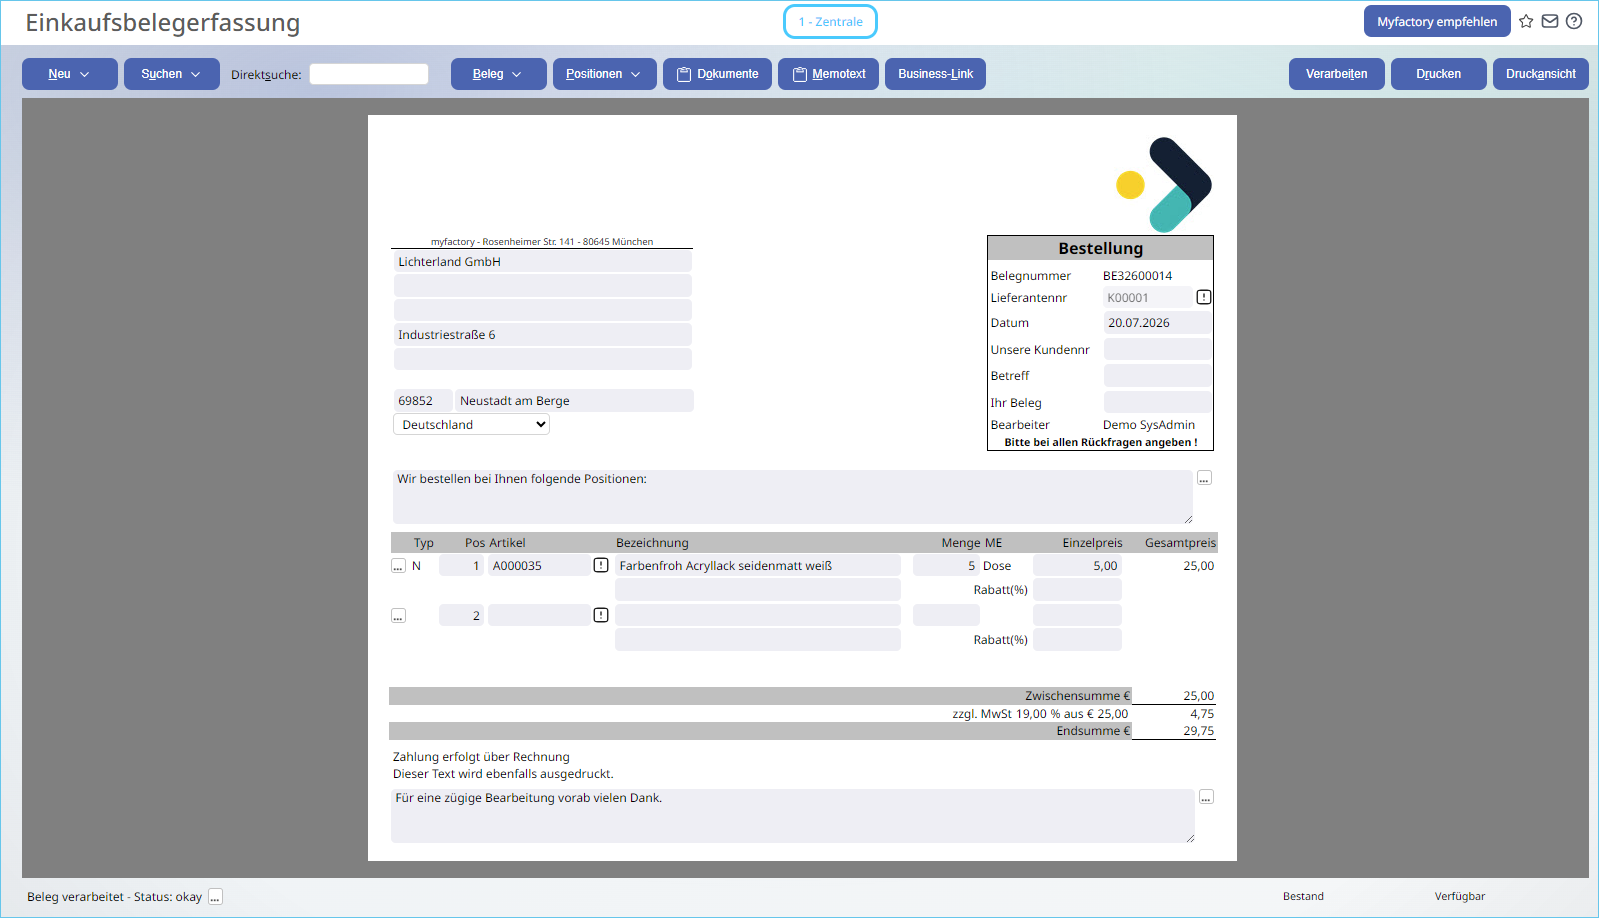Click Farbenfroh Acryllack description field

(x=758, y=565)
